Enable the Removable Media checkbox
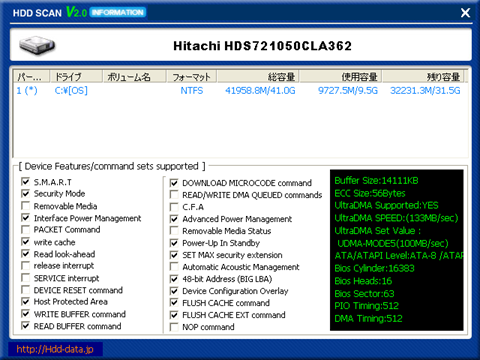Viewport: 480px width, 360px height. click(x=25, y=206)
